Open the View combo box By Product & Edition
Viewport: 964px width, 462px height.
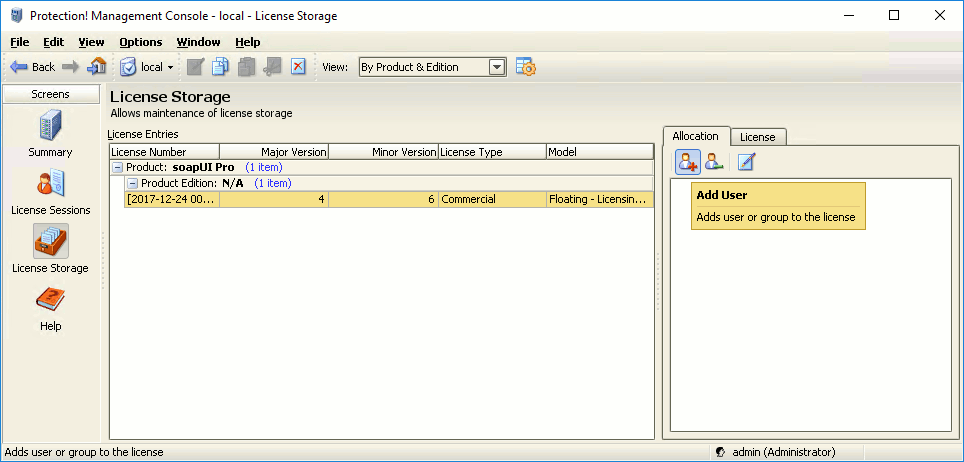433,67
